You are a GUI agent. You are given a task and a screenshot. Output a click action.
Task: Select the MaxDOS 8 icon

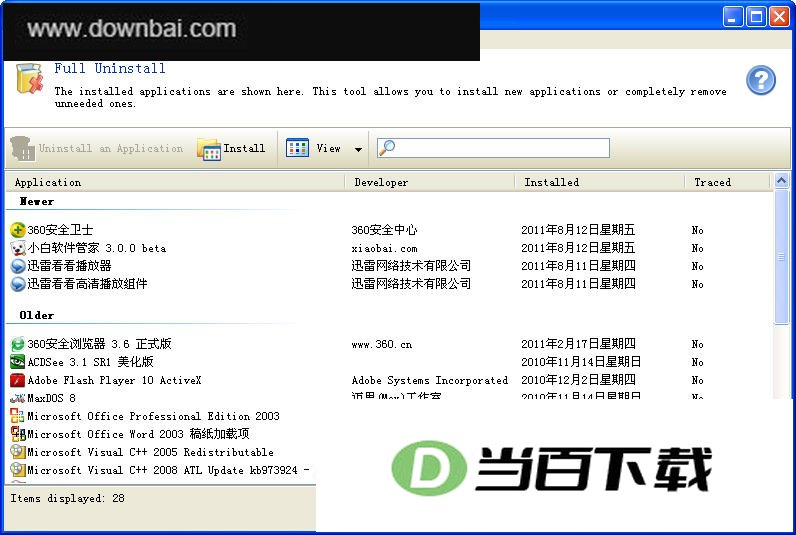click(18, 398)
